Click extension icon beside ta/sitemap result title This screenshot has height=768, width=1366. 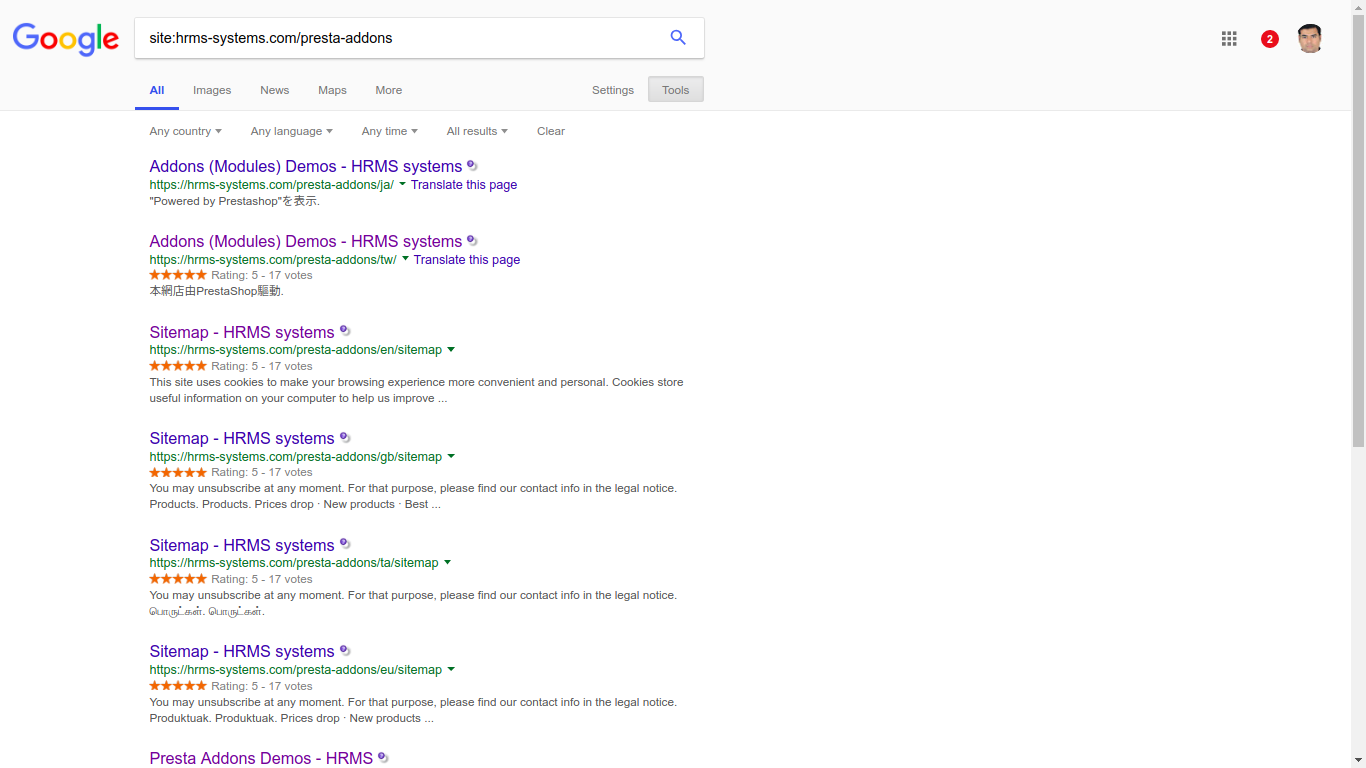pos(345,544)
